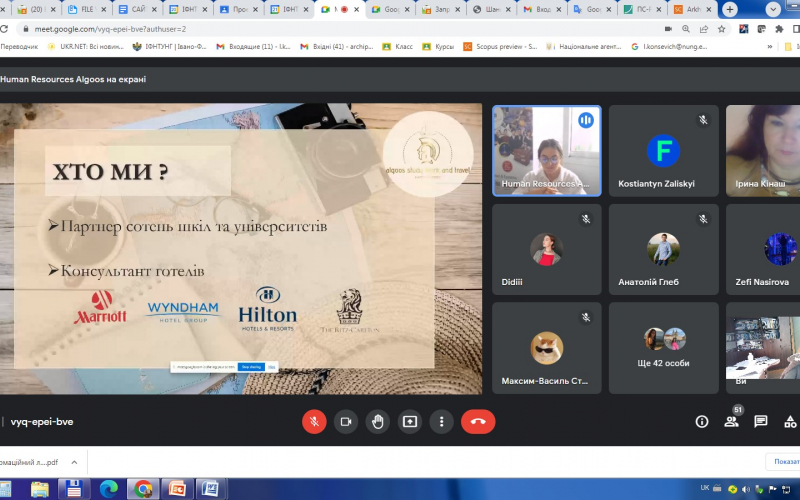Open the Класс bookmark
The image size is (800, 500).
click(x=397, y=46)
